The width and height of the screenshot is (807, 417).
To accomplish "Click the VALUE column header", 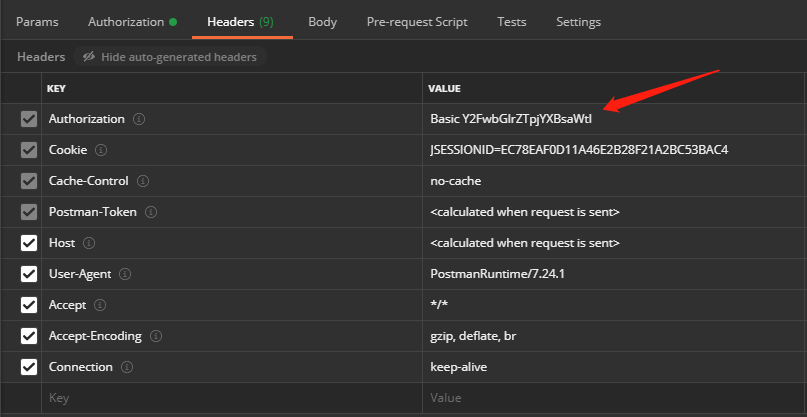I will (x=444, y=89).
